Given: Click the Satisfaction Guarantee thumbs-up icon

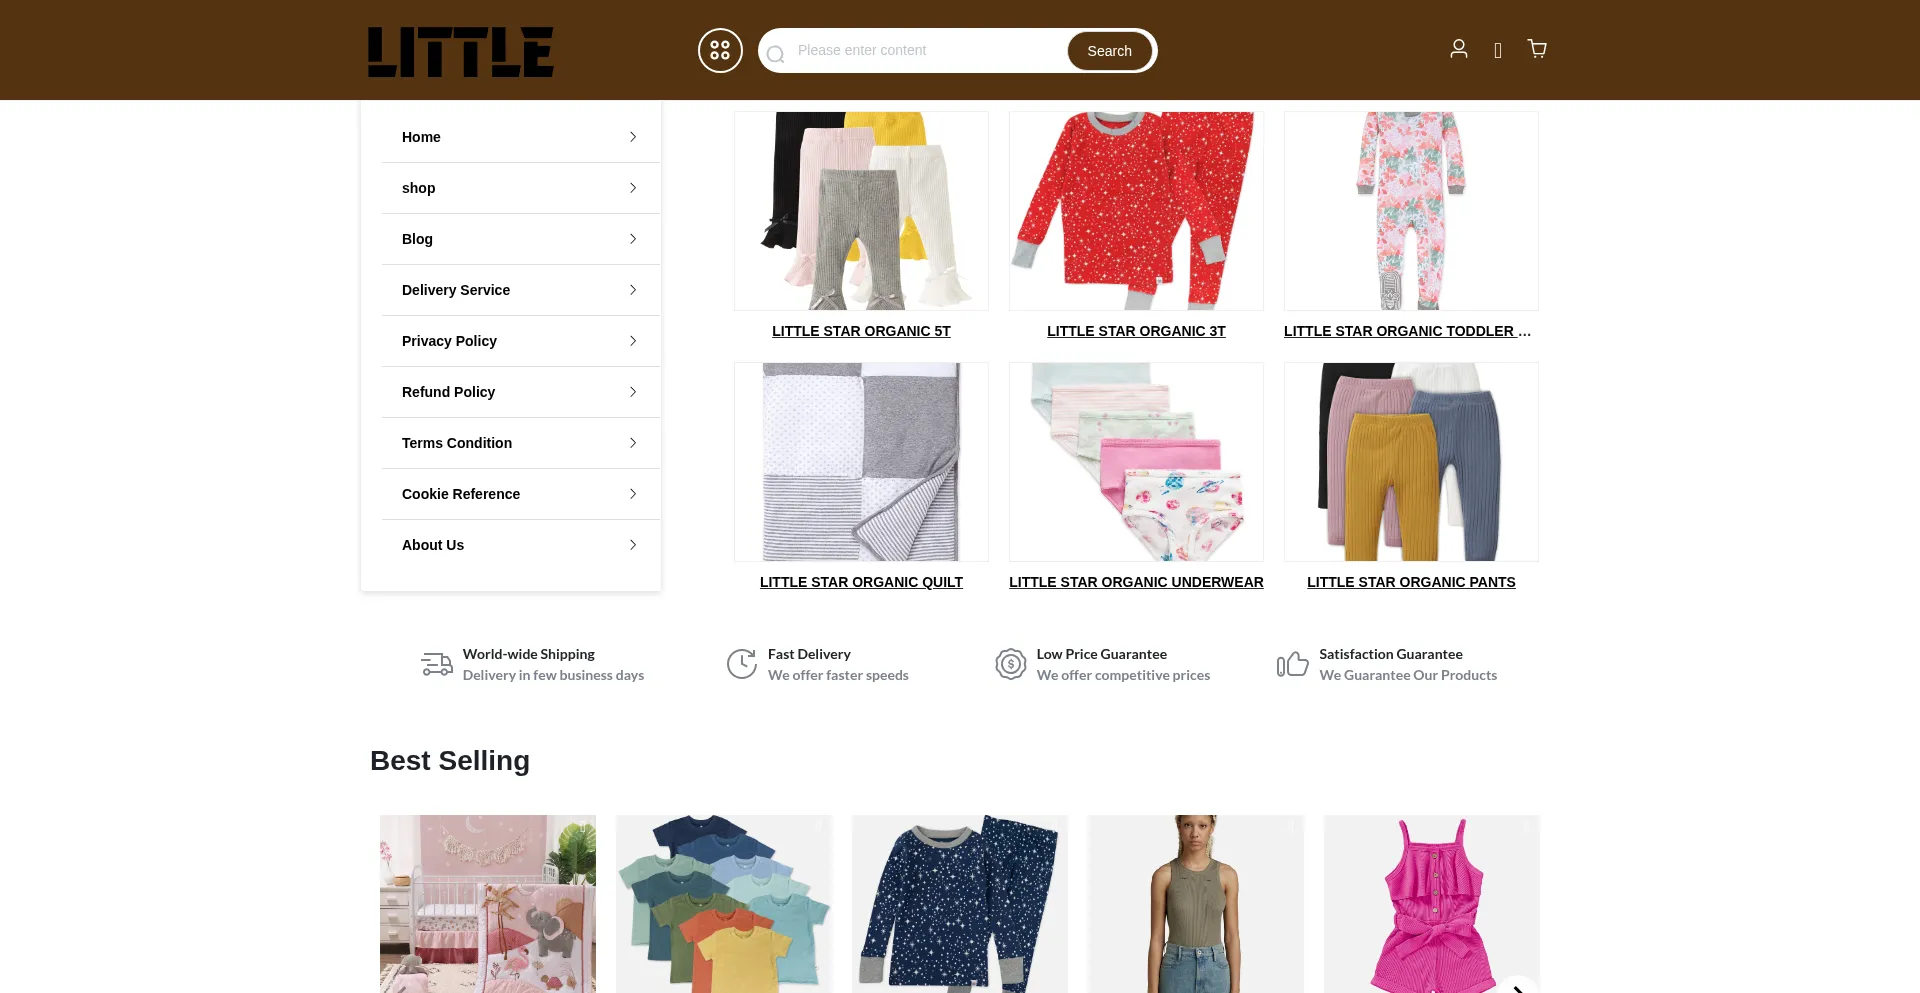Looking at the screenshot, I should click(x=1292, y=664).
